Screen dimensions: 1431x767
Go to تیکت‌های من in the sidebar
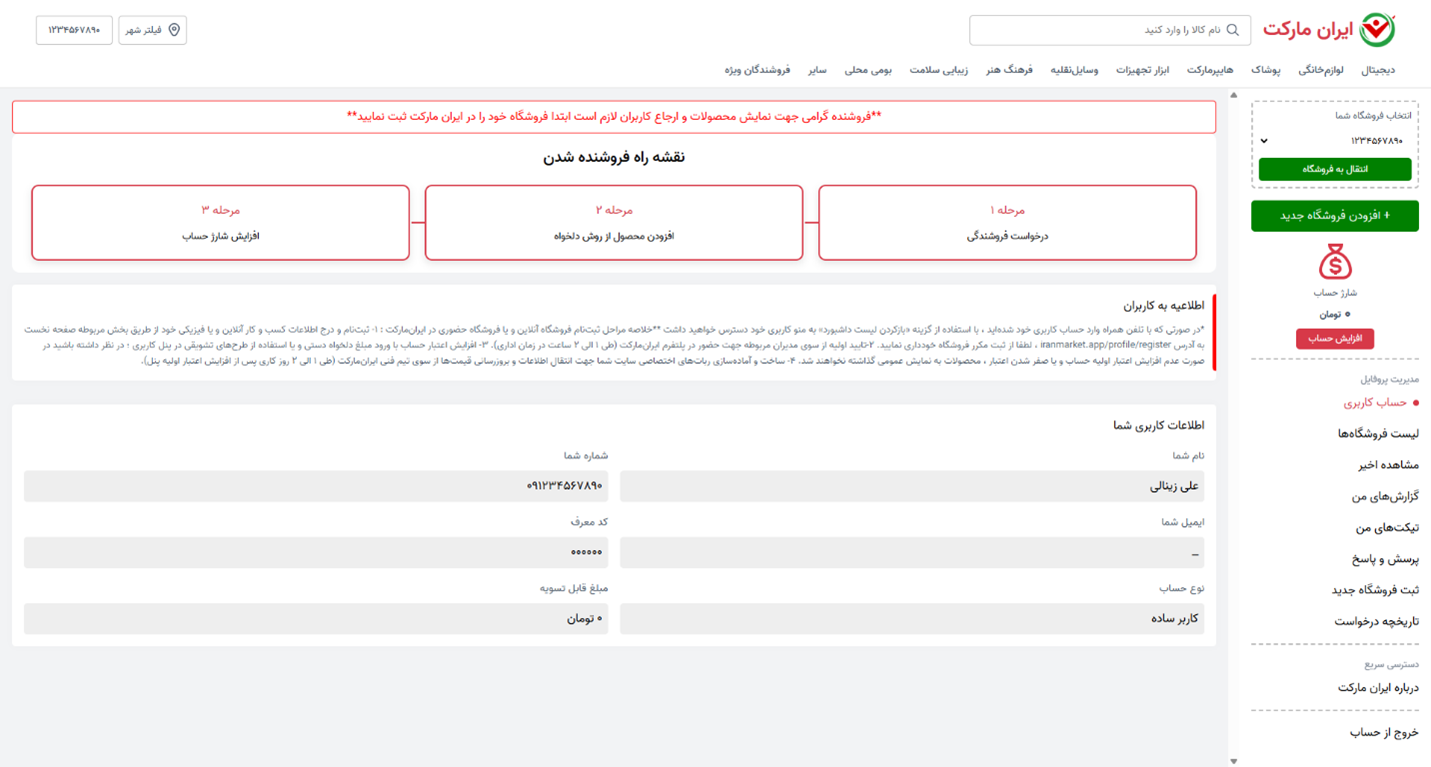[x=1387, y=528]
